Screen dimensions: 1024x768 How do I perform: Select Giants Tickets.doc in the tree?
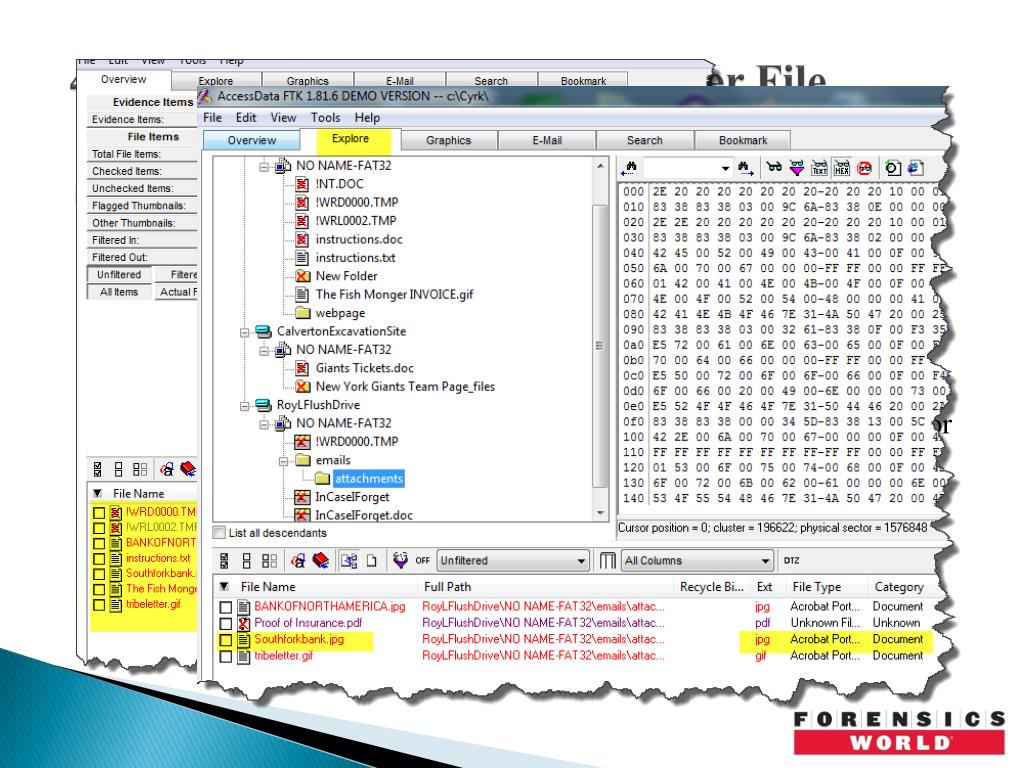(x=364, y=368)
